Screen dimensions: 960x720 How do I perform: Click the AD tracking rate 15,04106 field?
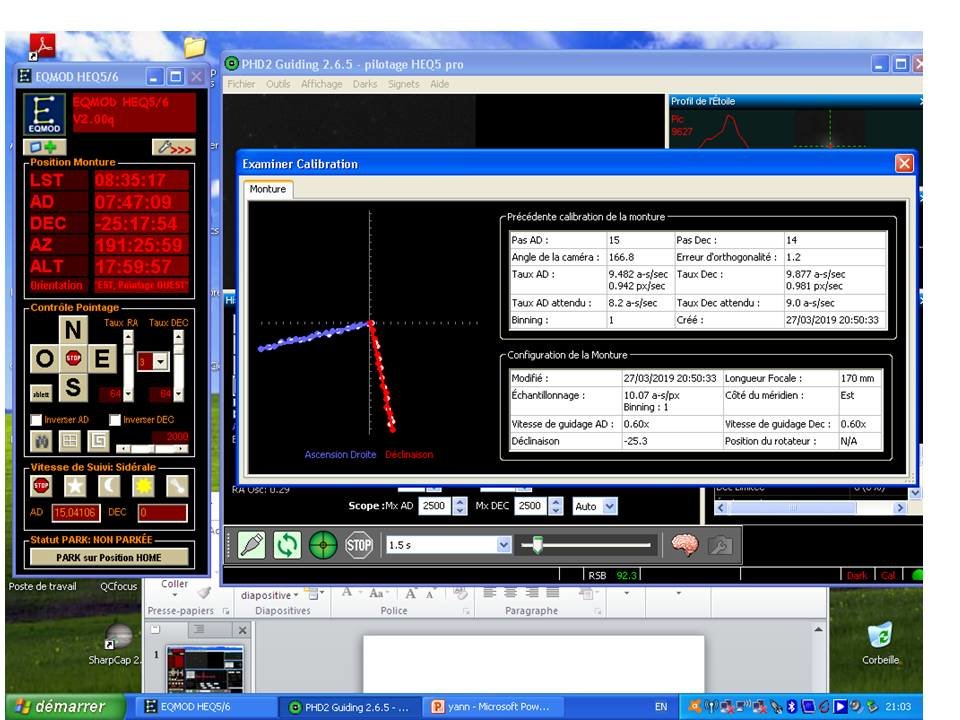(x=75, y=512)
